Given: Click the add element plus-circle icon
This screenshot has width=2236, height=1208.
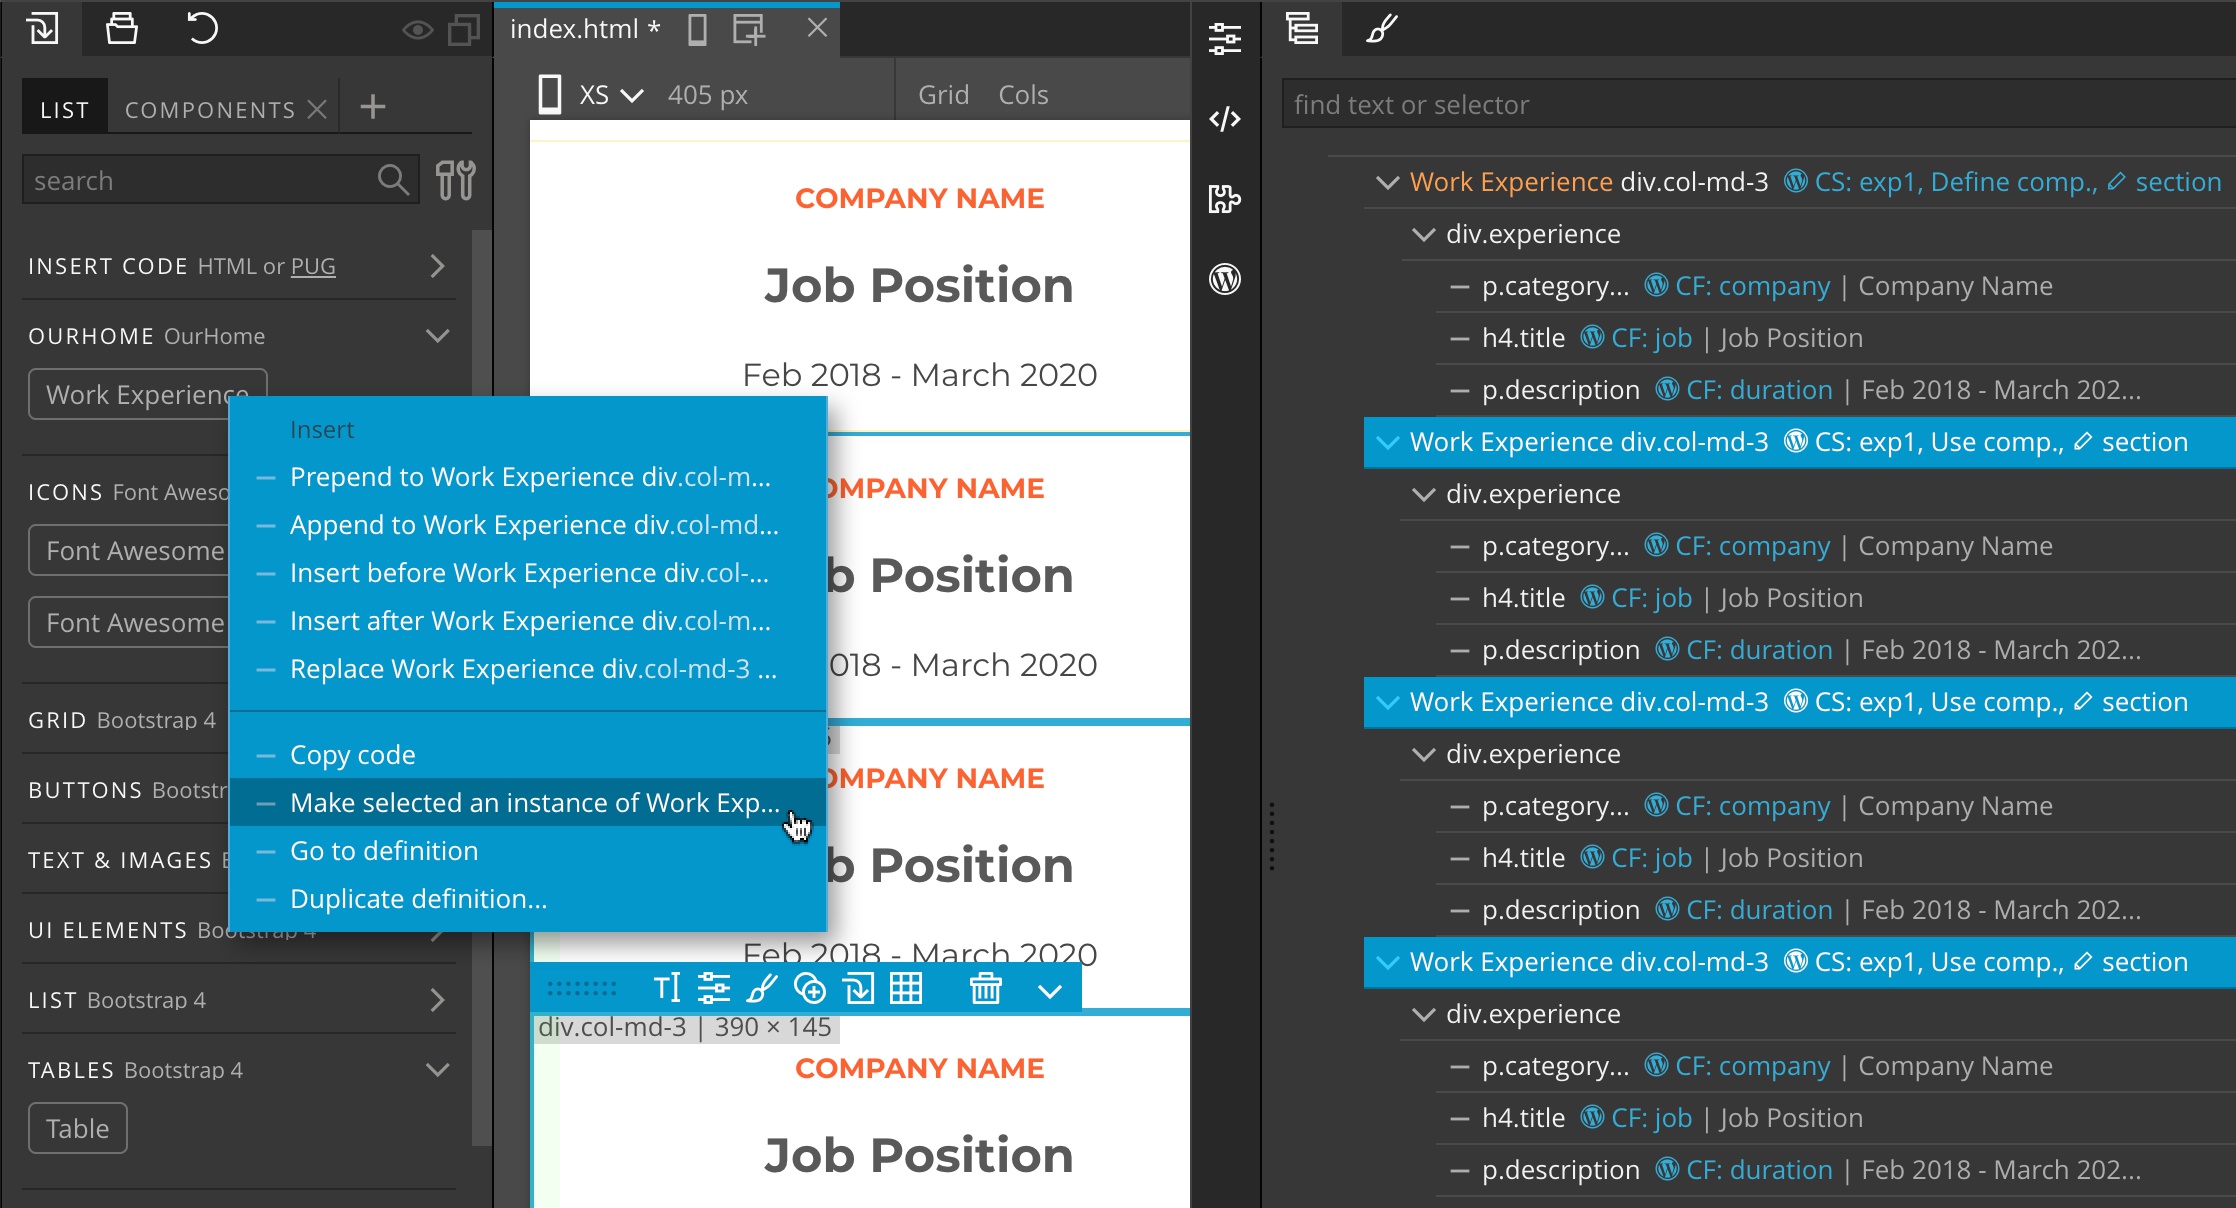Looking at the screenshot, I should (810, 988).
